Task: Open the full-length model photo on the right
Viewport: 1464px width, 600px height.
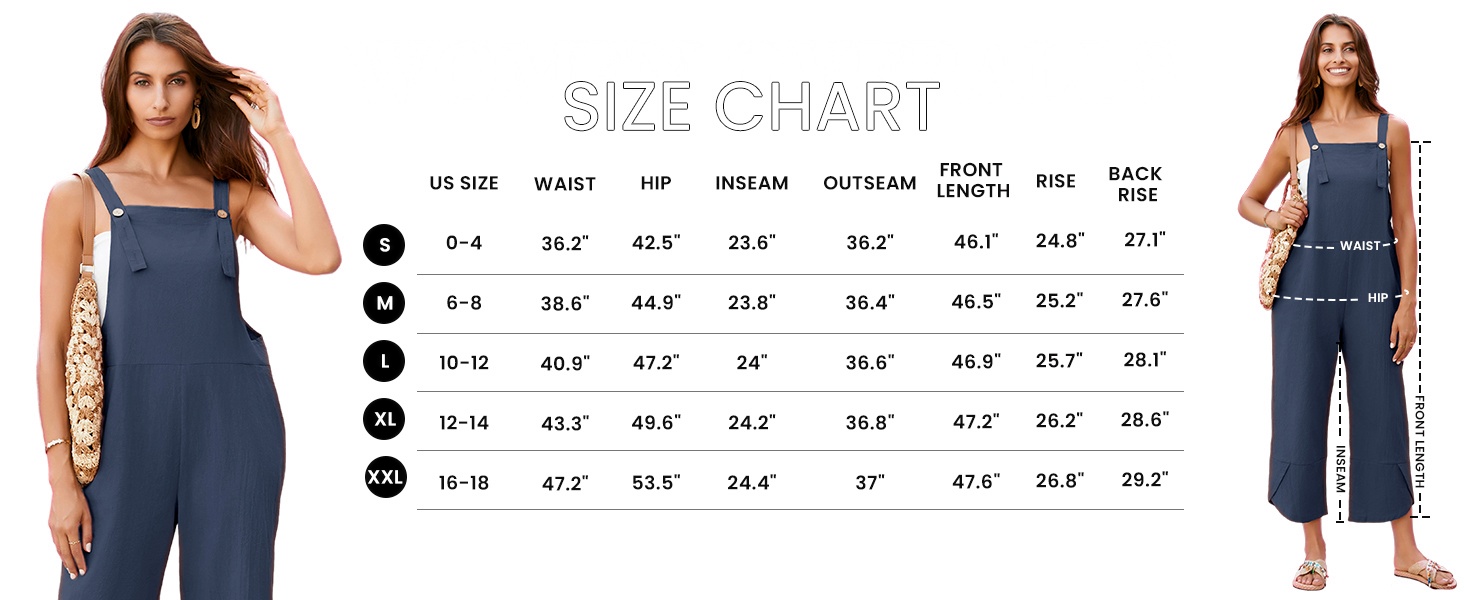Action: tap(1345, 300)
